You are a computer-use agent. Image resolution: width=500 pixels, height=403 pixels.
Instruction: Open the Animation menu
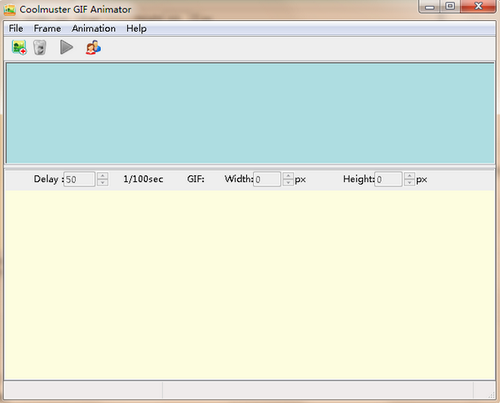point(94,28)
